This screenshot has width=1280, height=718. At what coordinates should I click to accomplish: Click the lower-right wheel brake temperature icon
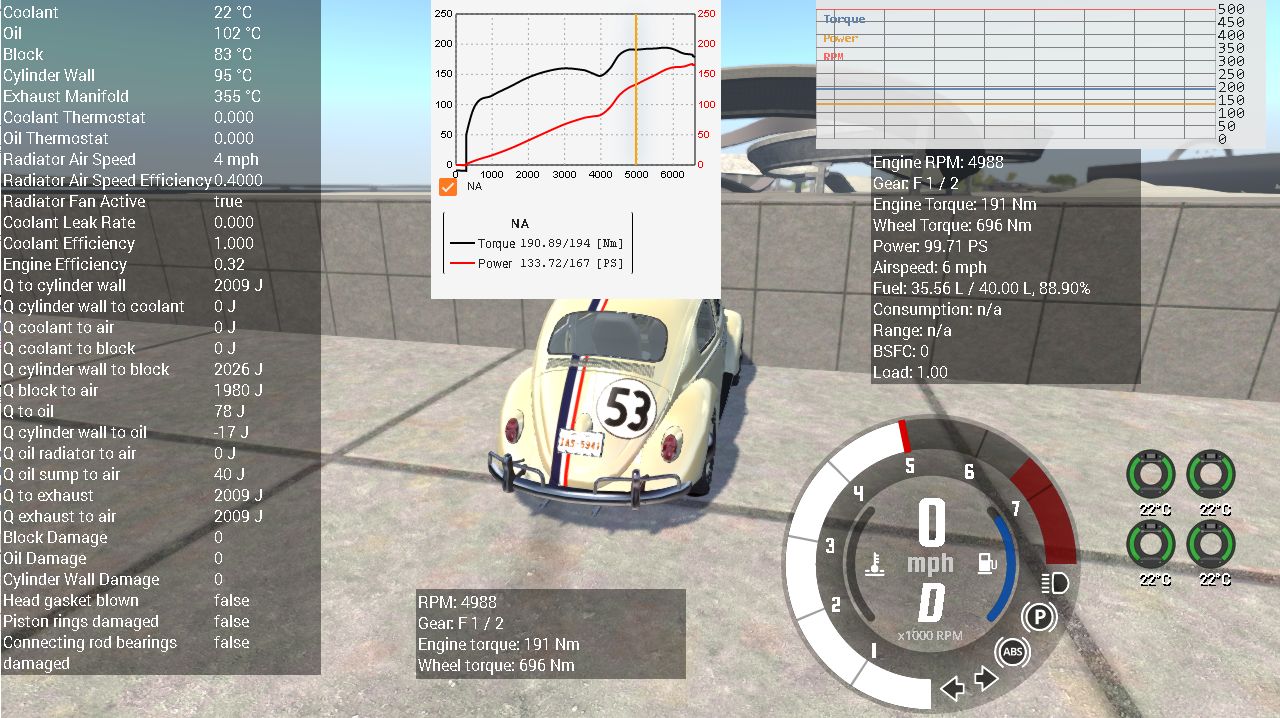(x=1211, y=545)
